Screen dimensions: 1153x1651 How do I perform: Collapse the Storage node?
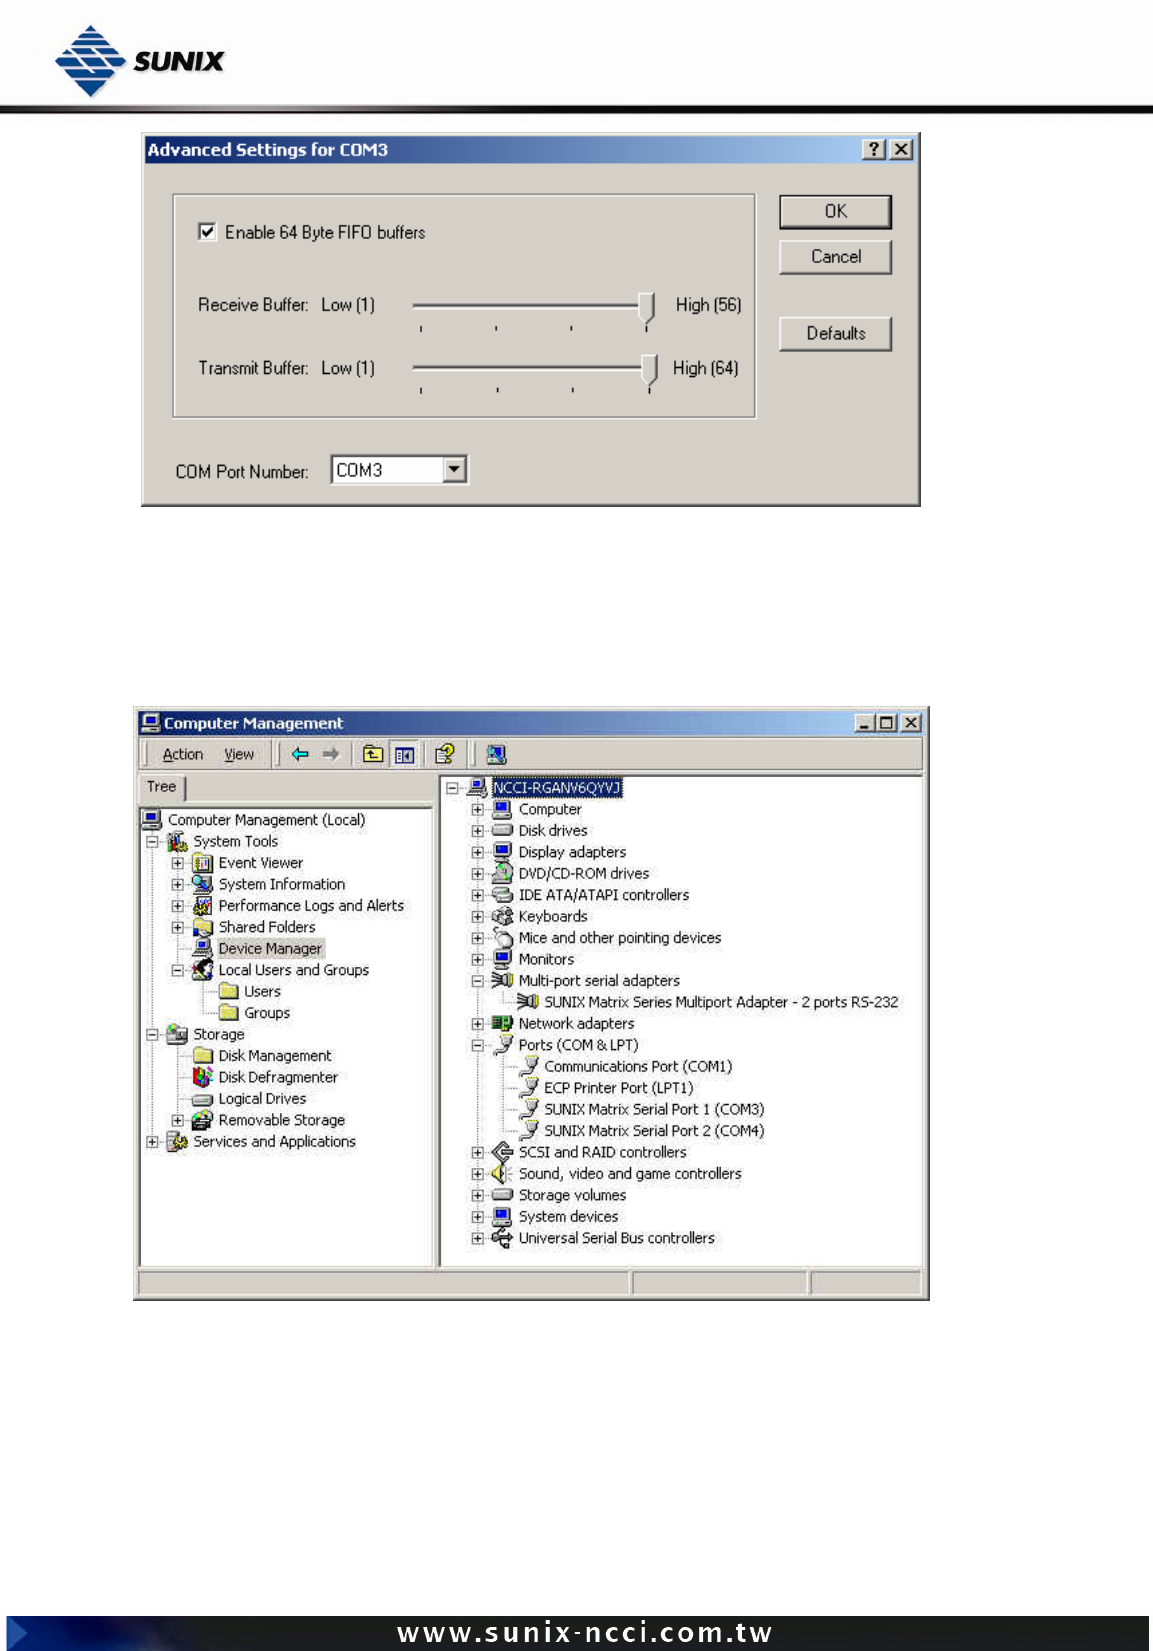pos(153,1035)
